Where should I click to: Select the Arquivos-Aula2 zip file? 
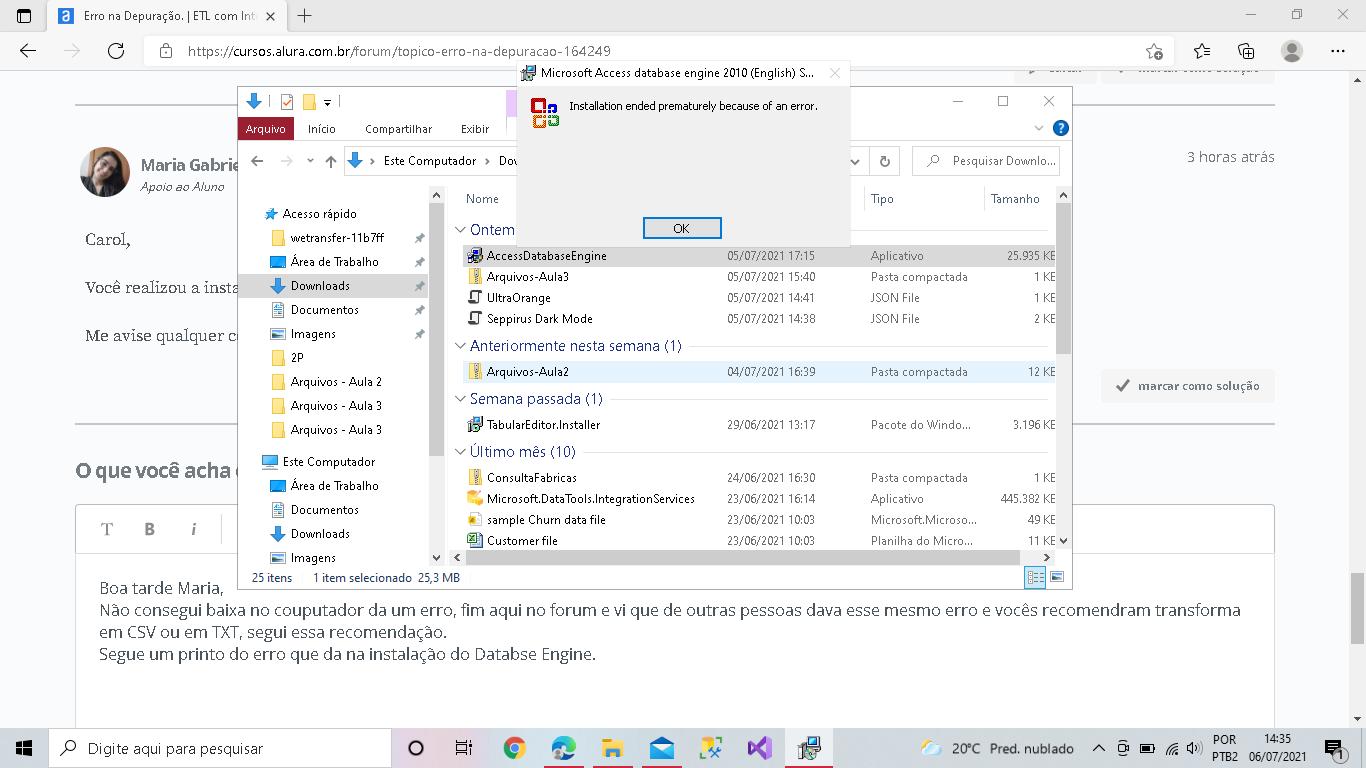760,372
